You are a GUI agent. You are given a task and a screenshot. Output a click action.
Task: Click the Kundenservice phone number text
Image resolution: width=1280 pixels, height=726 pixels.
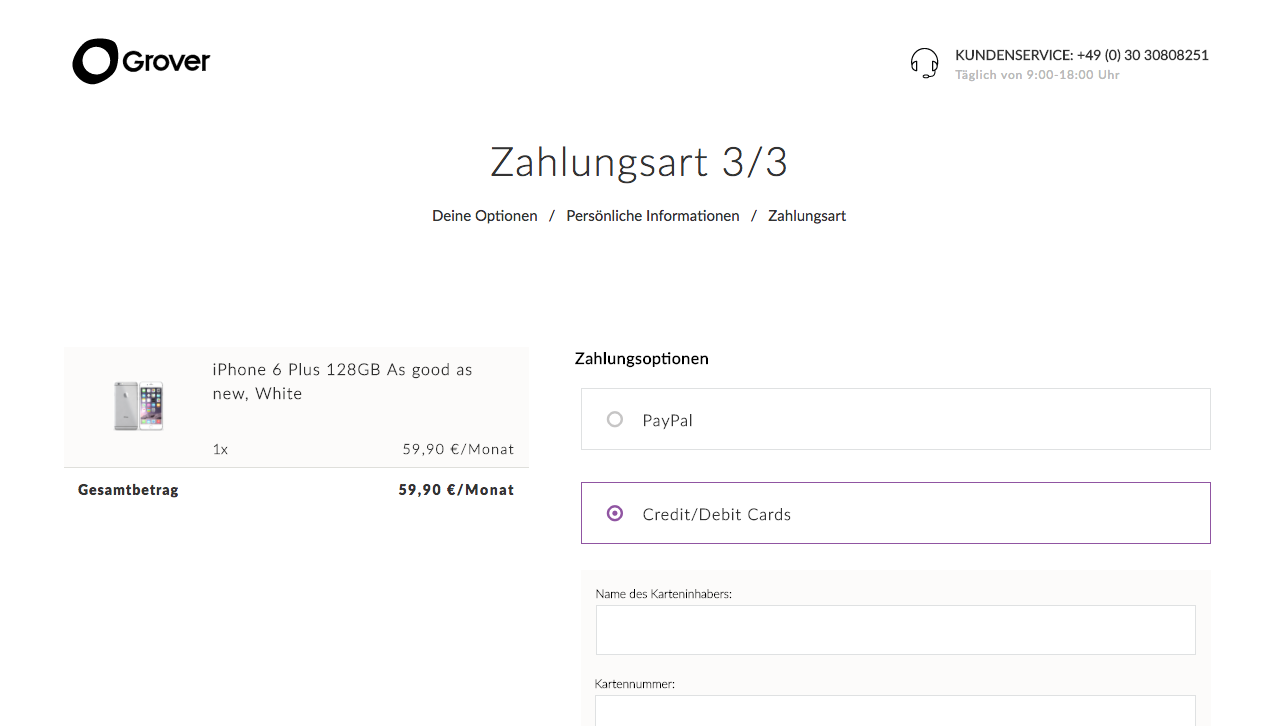(x=1082, y=55)
